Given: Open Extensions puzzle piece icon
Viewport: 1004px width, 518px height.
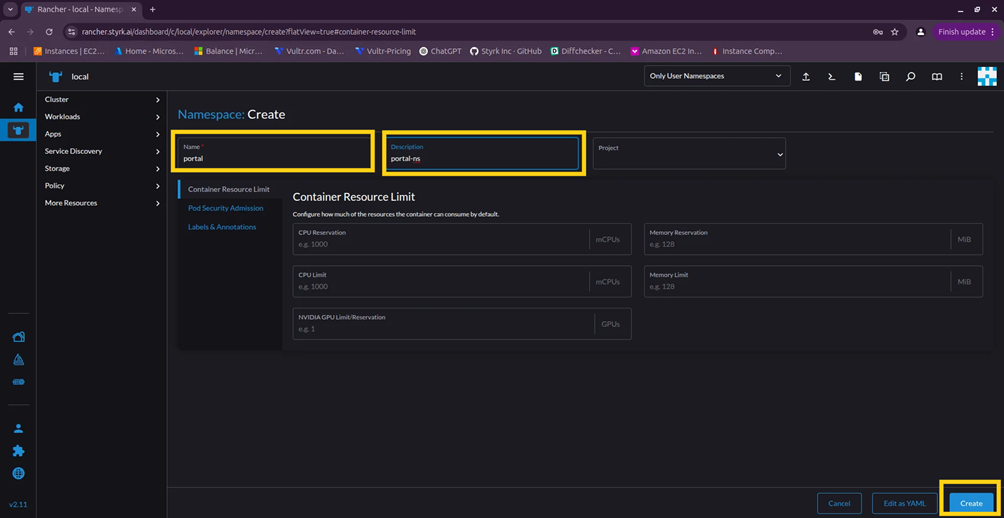Looking at the screenshot, I should (19, 451).
